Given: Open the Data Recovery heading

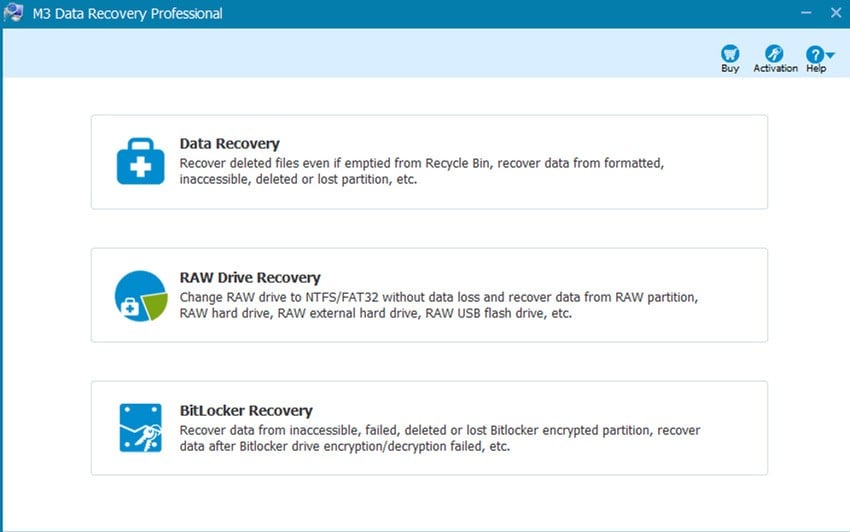Looking at the screenshot, I should pos(229,144).
